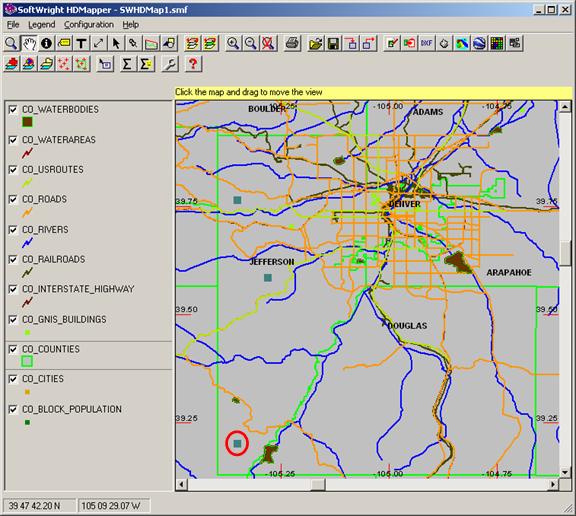Image resolution: width=576 pixels, height=516 pixels.
Task: Select the hand pan tool
Action: (x=29, y=43)
